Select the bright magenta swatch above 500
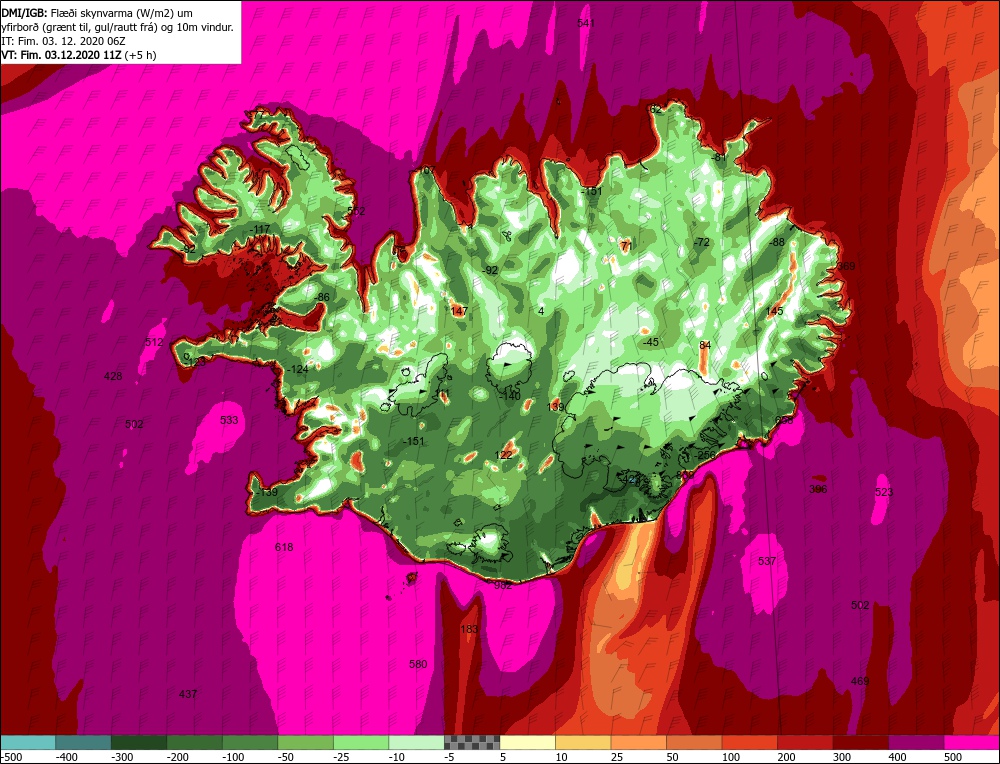The image size is (1000, 764). pos(971,742)
